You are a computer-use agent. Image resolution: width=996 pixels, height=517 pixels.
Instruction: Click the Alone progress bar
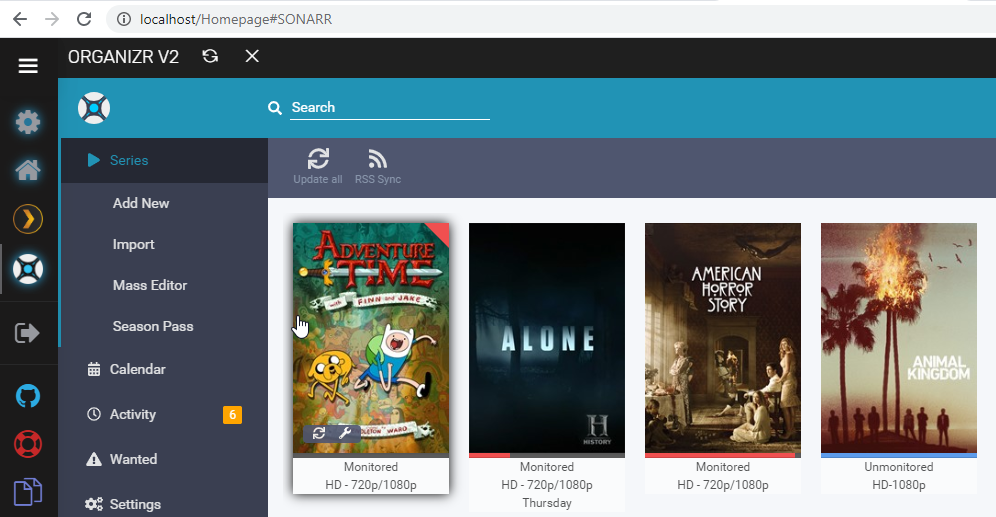[547, 455]
